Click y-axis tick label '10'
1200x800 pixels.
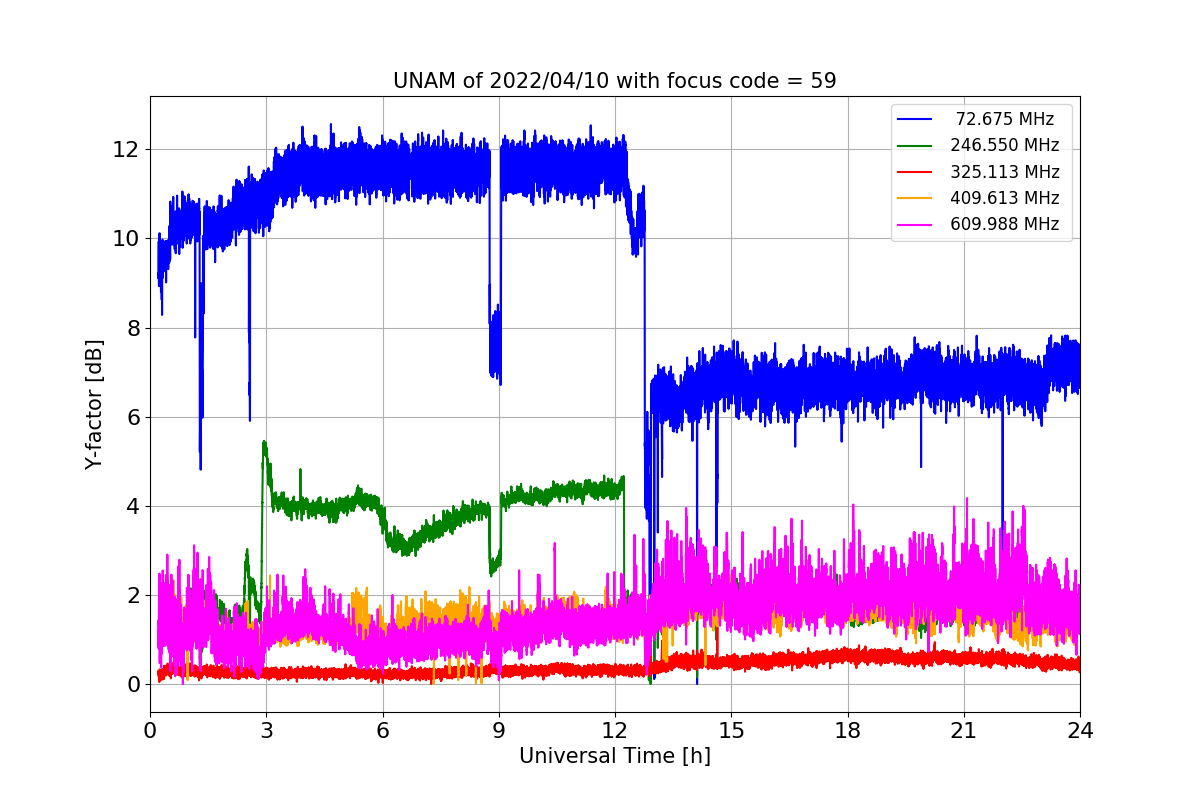pyautogui.click(x=125, y=239)
